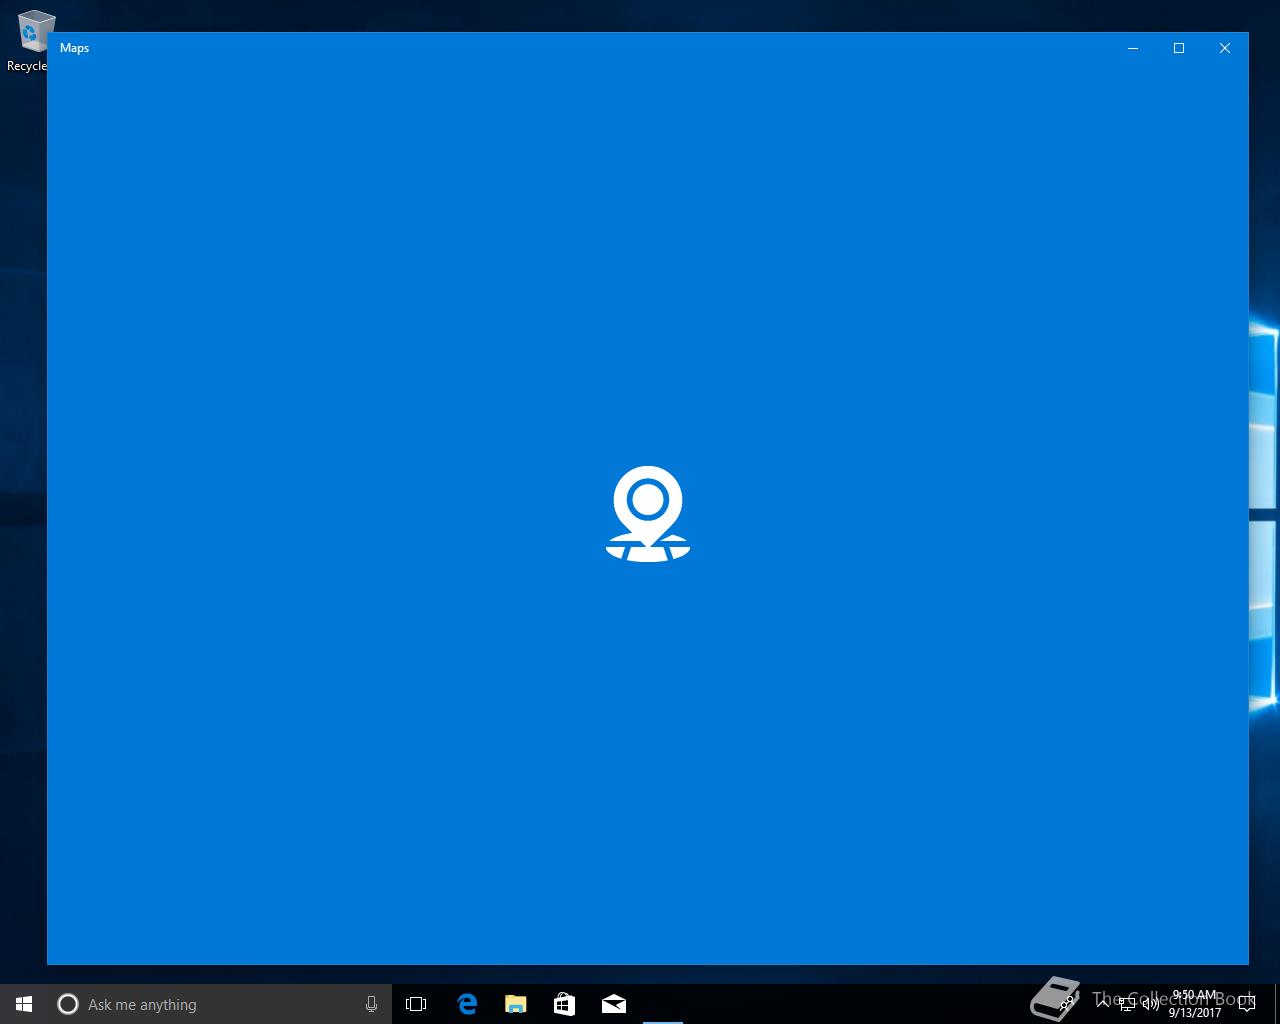Open the Mail app from taskbar
Viewport: 1280px width, 1024px height.
click(x=613, y=1004)
